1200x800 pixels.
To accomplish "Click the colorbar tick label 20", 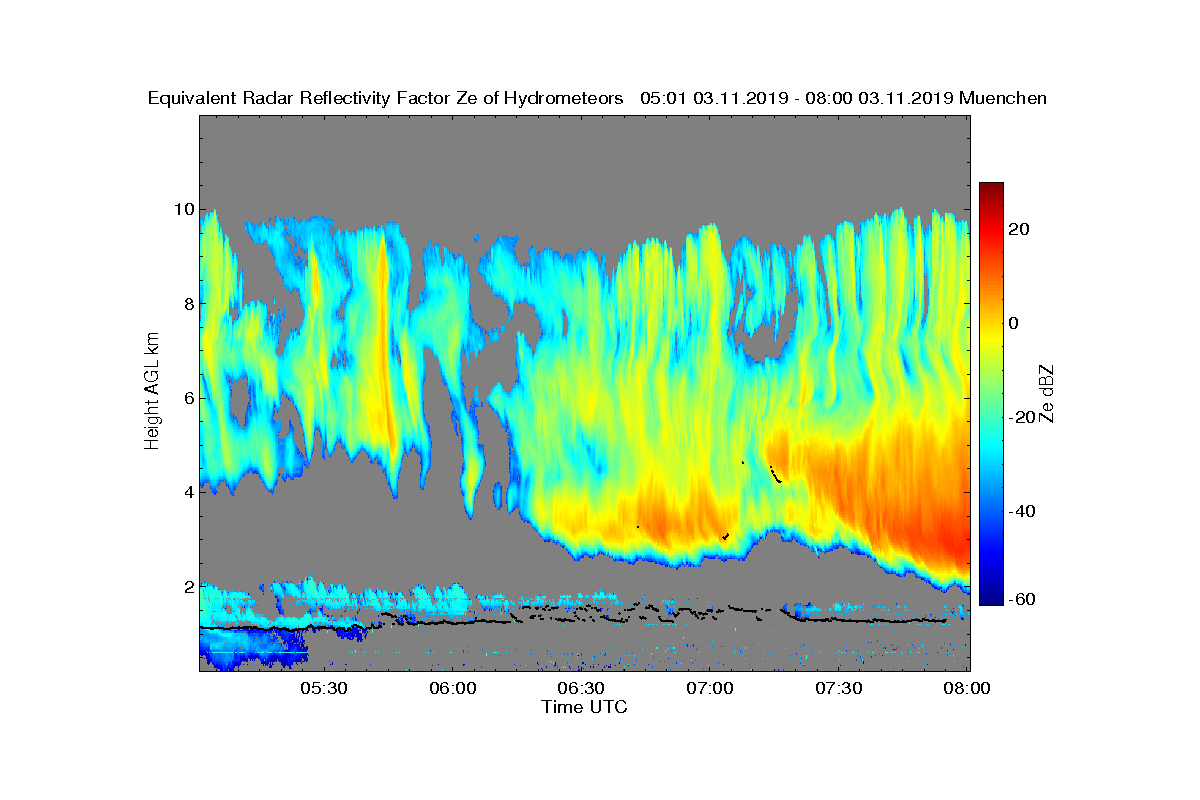I will (x=1020, y=229).
